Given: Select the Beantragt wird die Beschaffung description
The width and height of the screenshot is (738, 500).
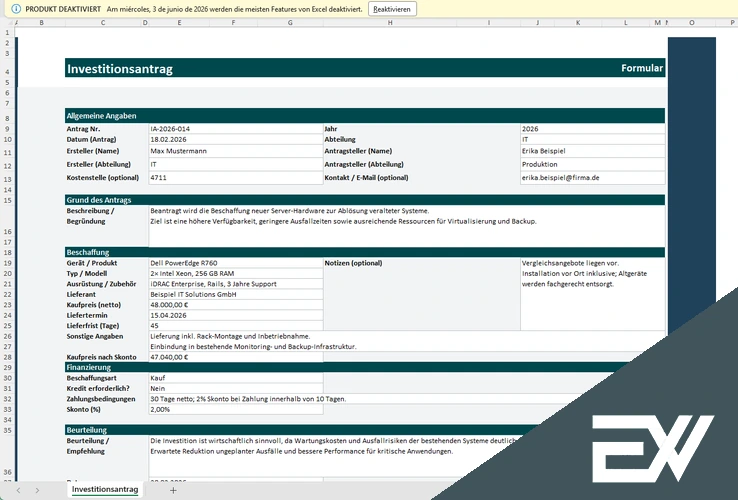Looking at the screenshot, I should click(x=407, y=226).
